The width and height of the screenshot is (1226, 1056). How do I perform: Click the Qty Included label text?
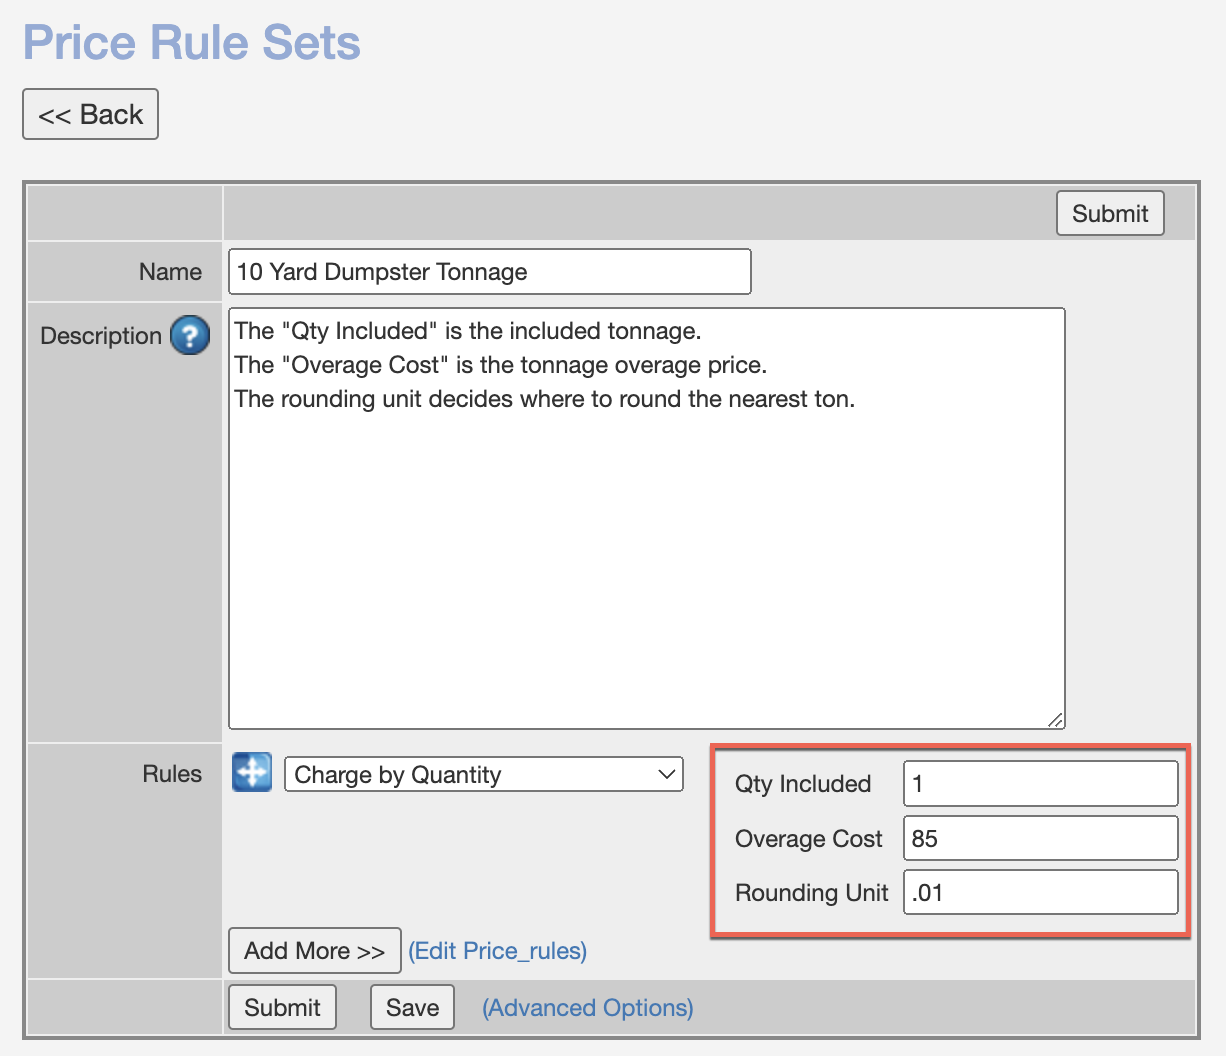coord(803,784)
